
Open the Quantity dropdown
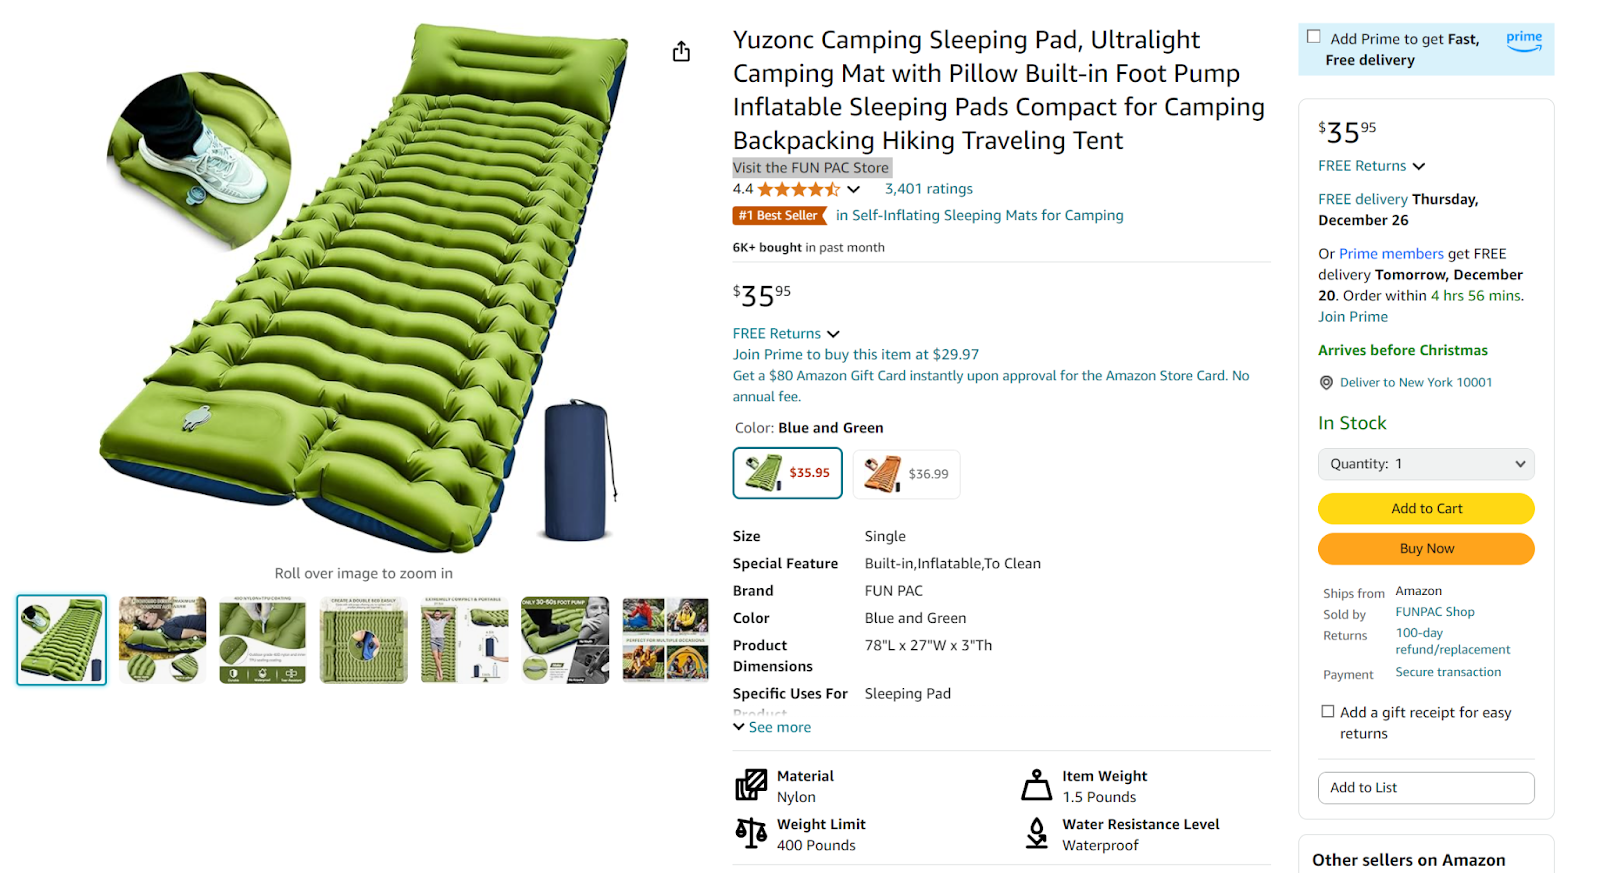[x=1426, y=463]
